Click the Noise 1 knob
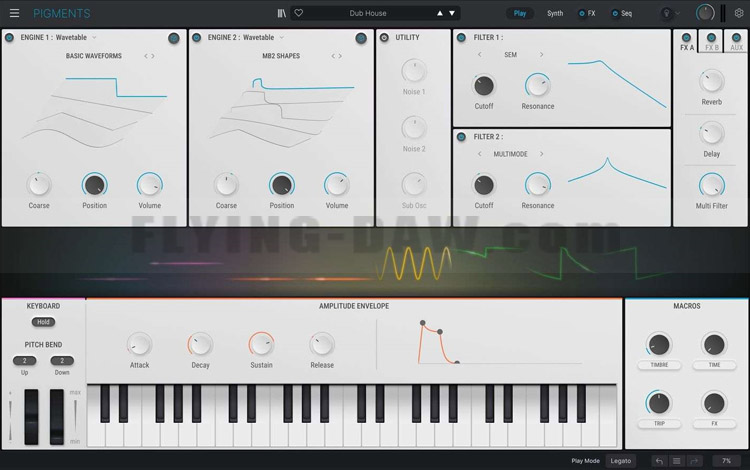Screen dimensions: 750x470 coord(414,71)
